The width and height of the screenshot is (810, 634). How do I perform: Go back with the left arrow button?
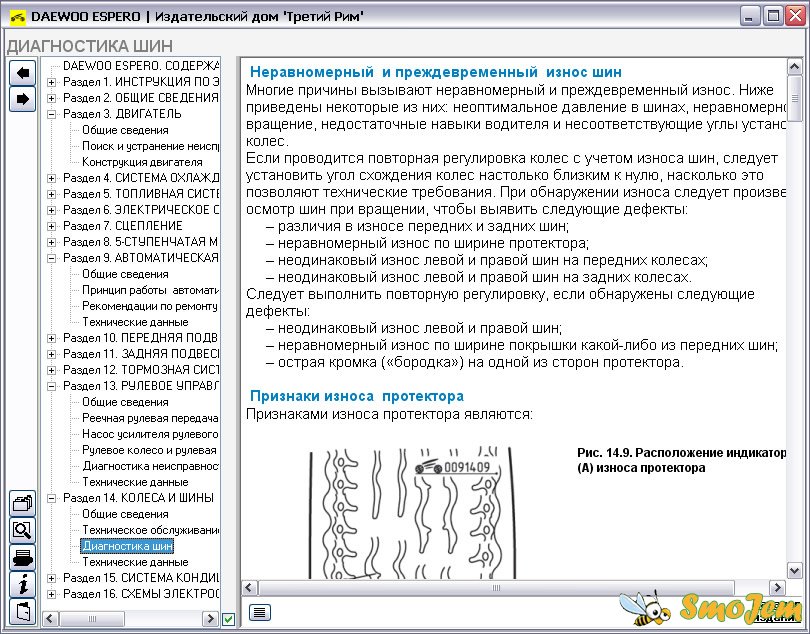[22, 72]
